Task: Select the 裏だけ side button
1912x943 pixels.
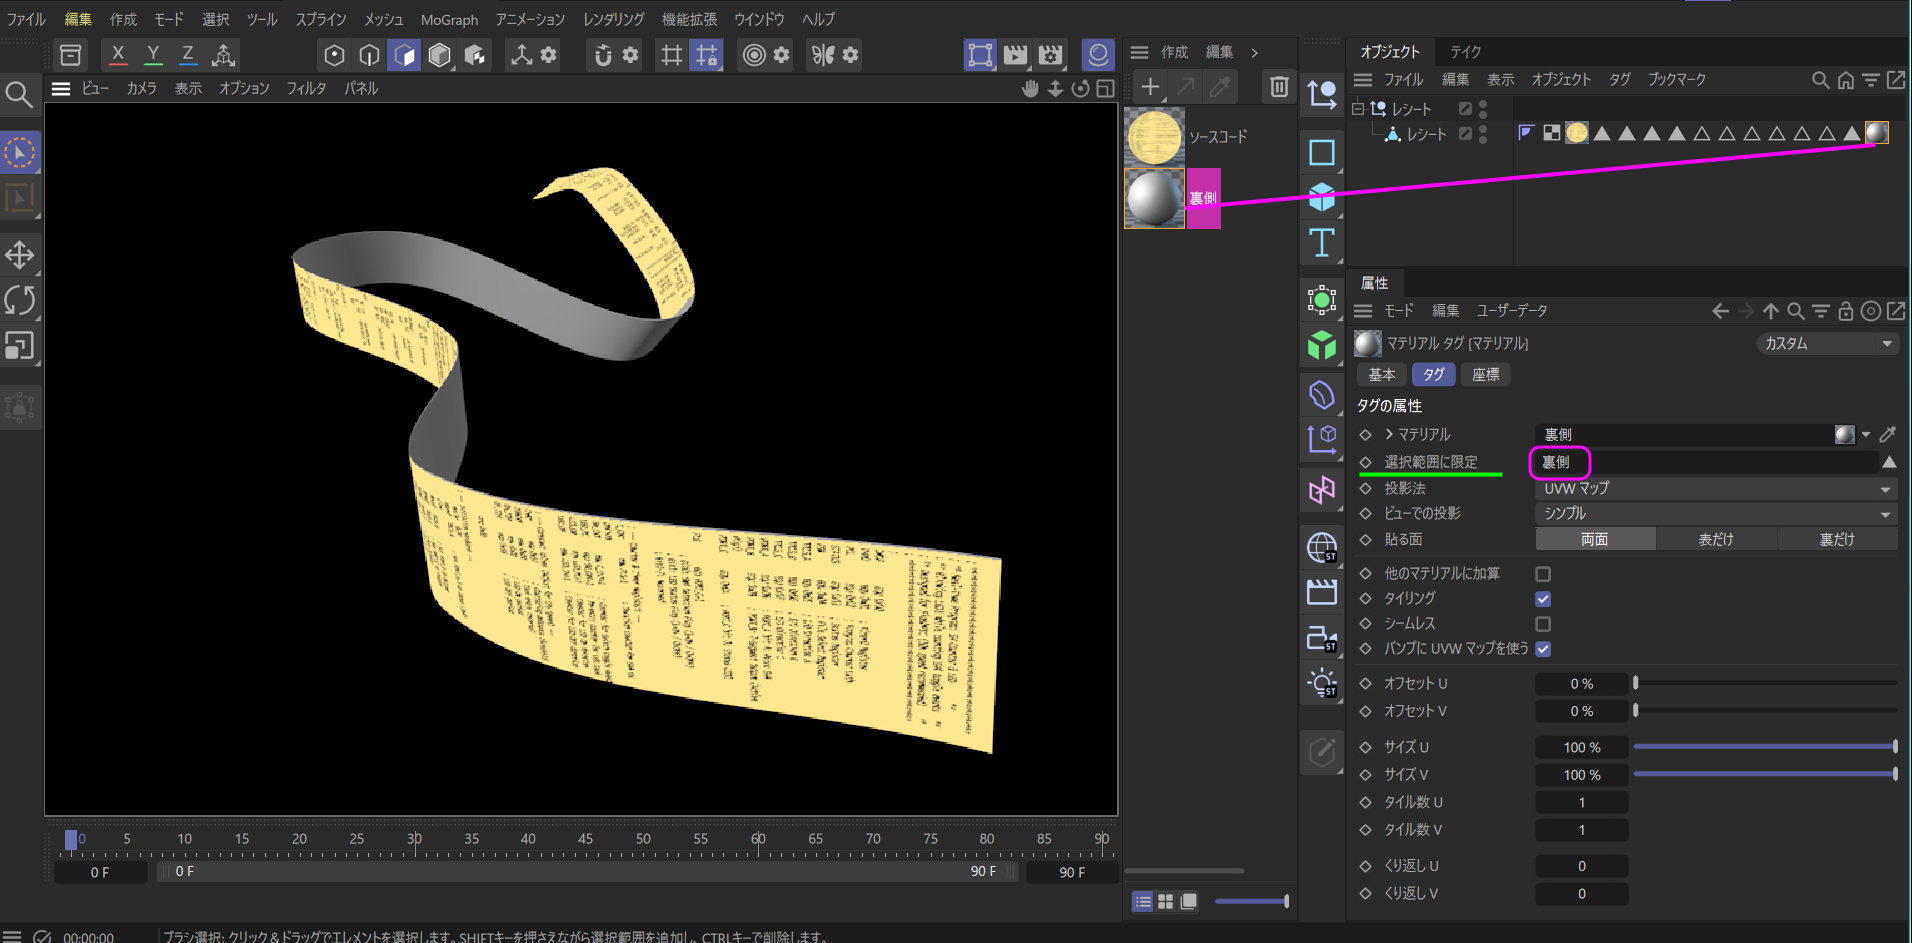Action: 1837,539
